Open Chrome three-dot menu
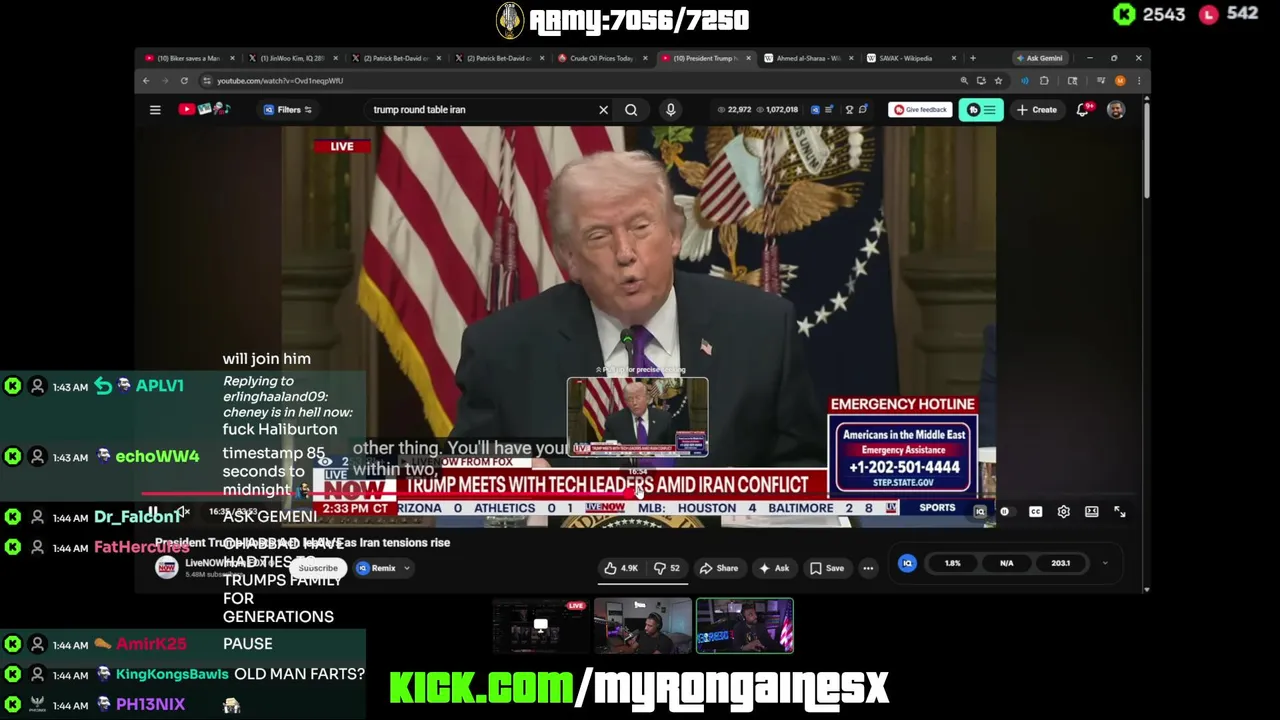 (1139, 81)
